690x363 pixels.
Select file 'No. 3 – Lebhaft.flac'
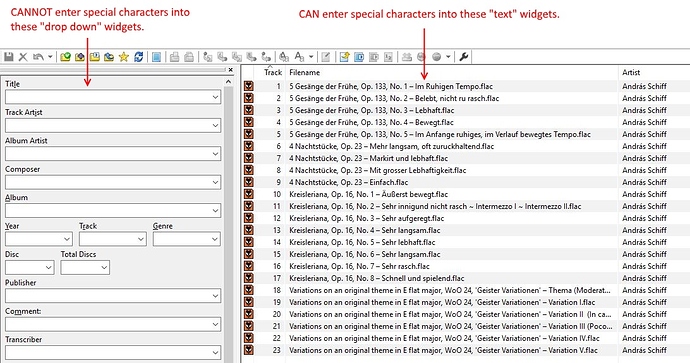tap(371, 110)
